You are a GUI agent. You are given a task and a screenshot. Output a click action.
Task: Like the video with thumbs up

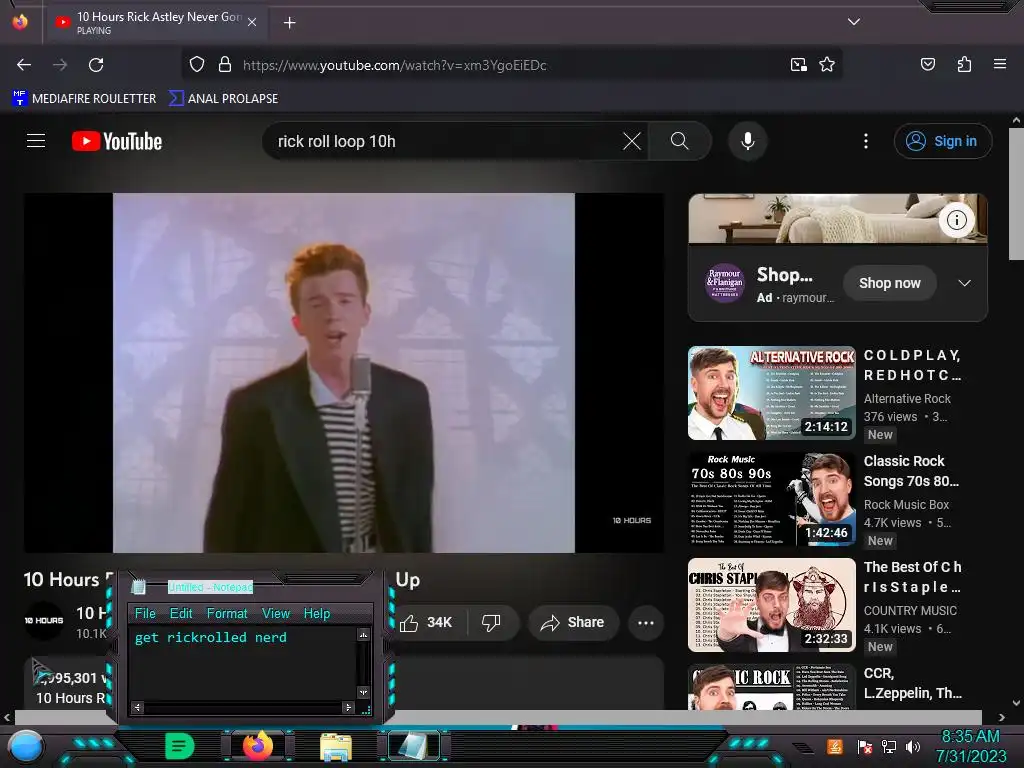(x=426, y=622)
